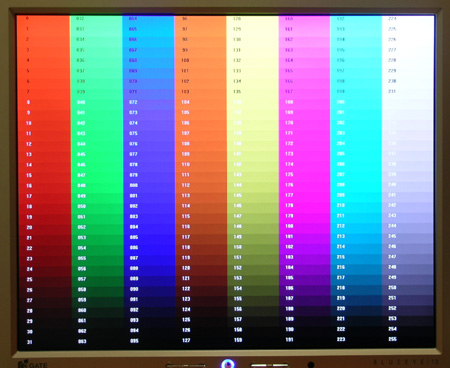Click the magenta swatch labeled 168
Screen dimensions: 450x368
304,102
